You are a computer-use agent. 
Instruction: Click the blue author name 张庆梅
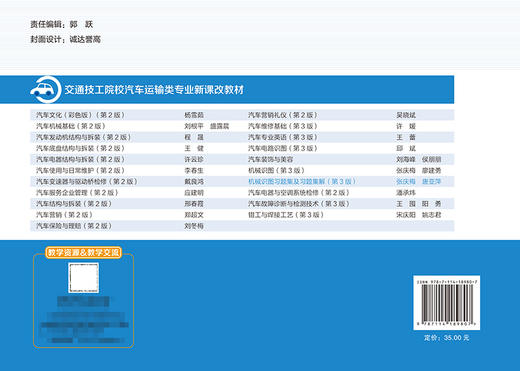[406, 181]
